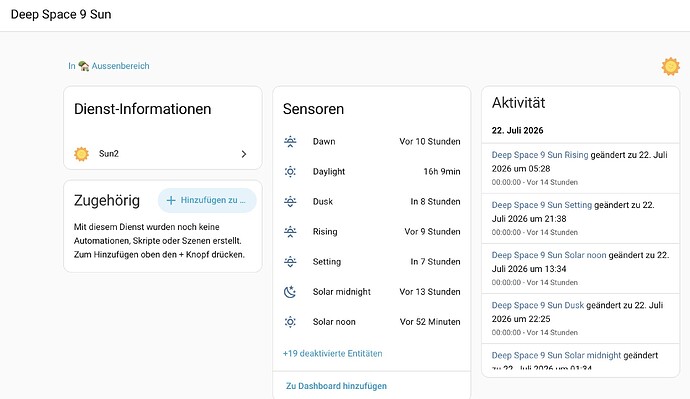
Task: Click the Aktivität panel heading
Action: 518,102
